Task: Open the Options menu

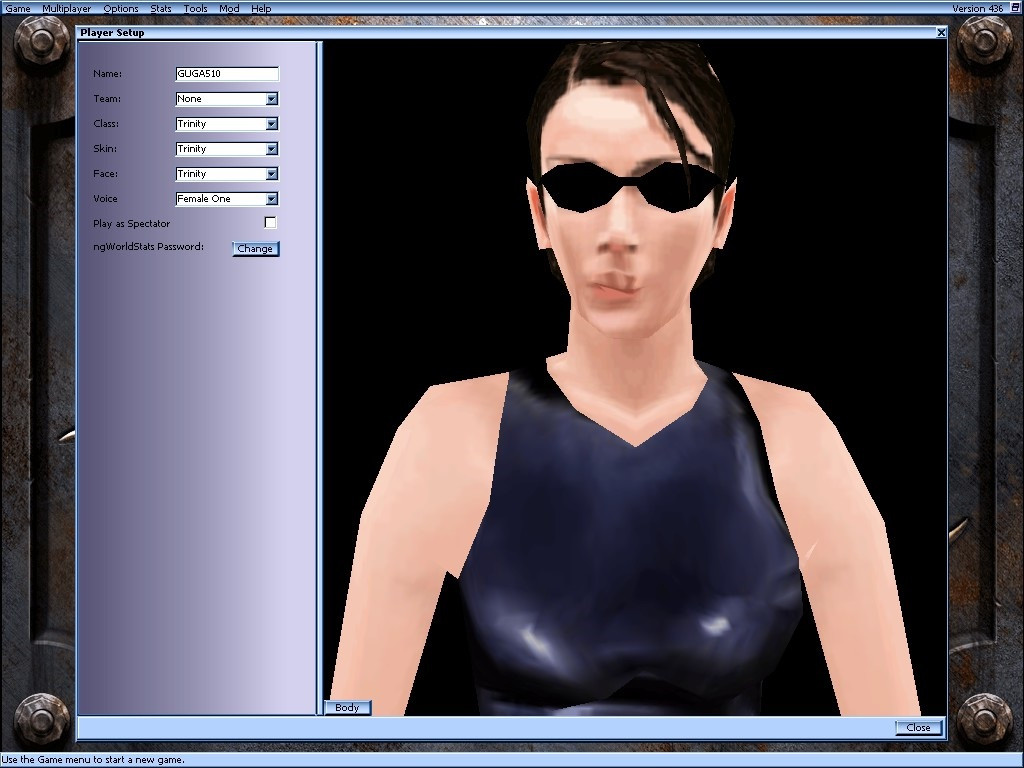Action: tap(121, 8)
